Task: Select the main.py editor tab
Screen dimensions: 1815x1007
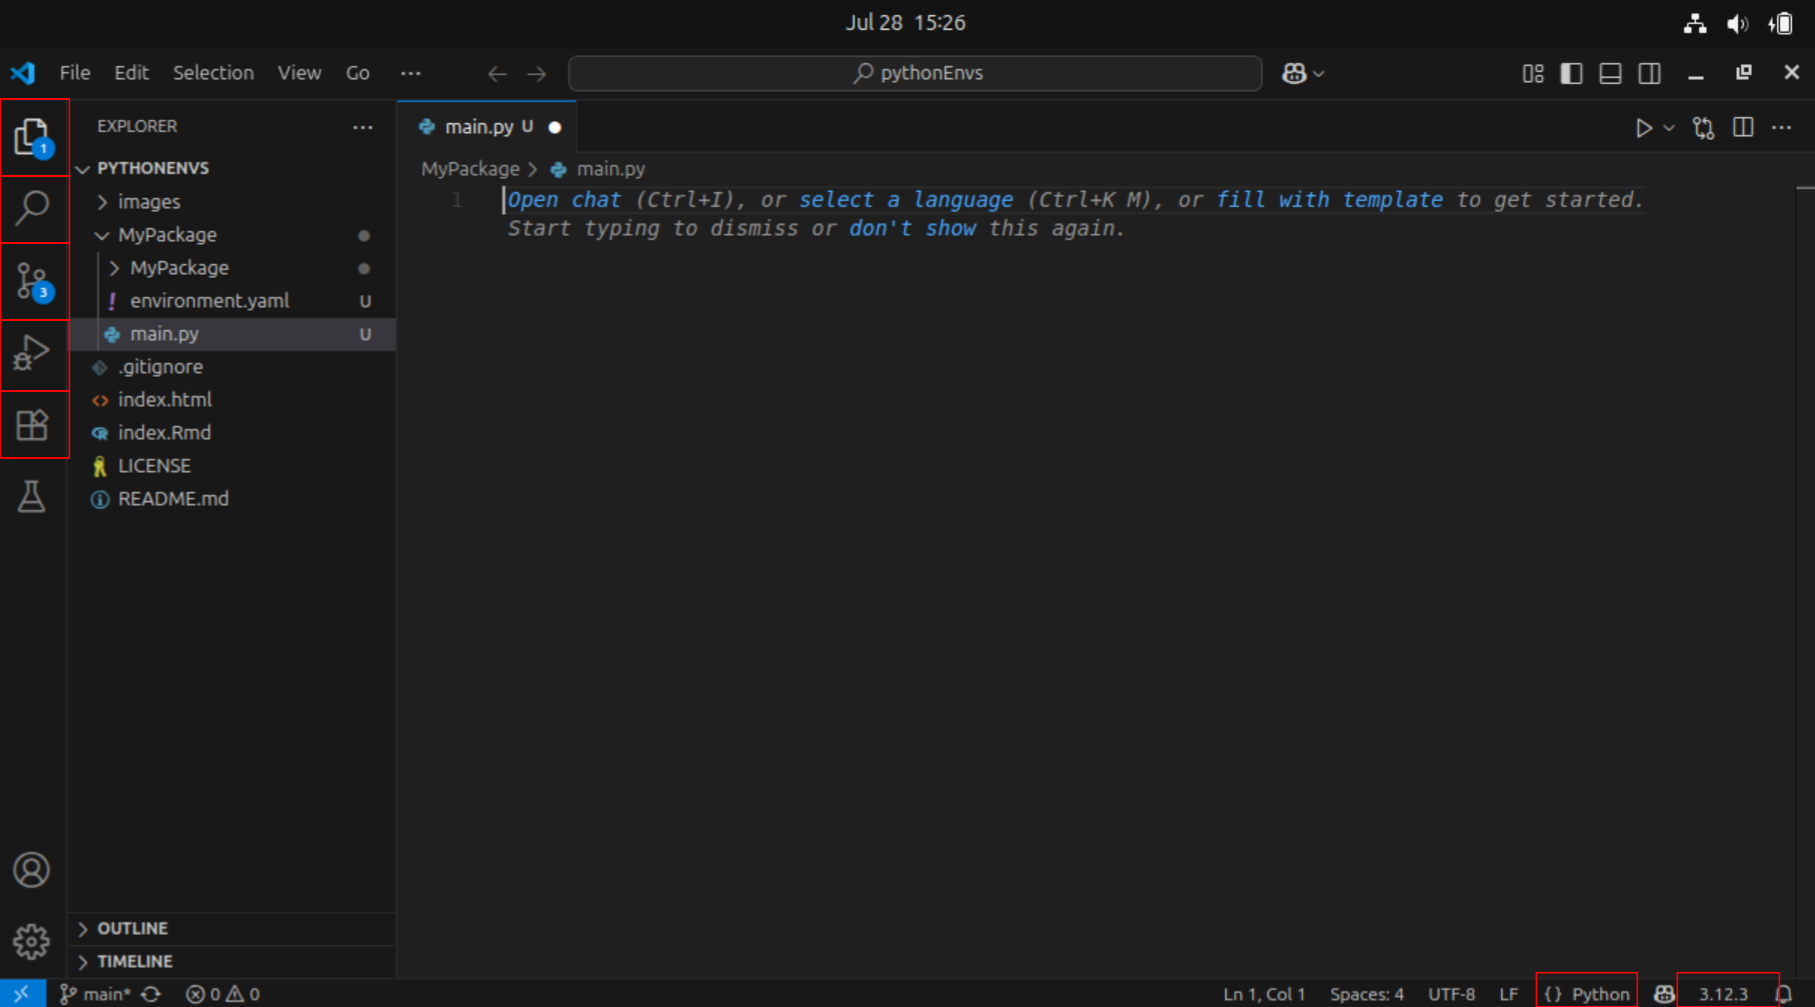Action: point(488,127)
